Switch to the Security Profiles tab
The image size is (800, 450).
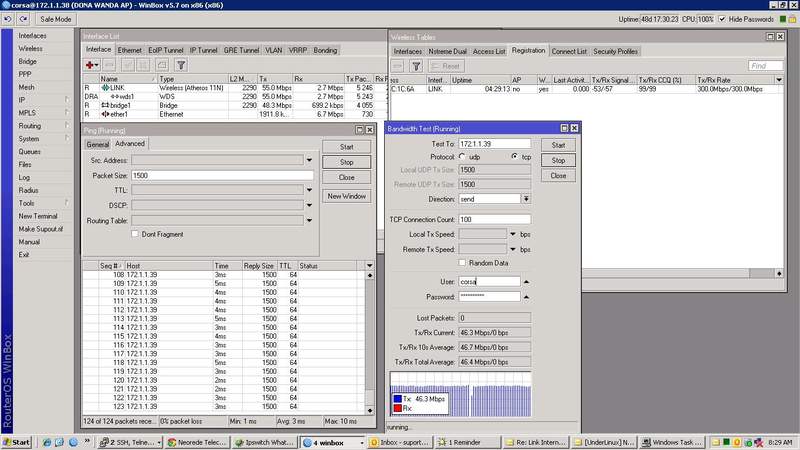tap(615, 50)
